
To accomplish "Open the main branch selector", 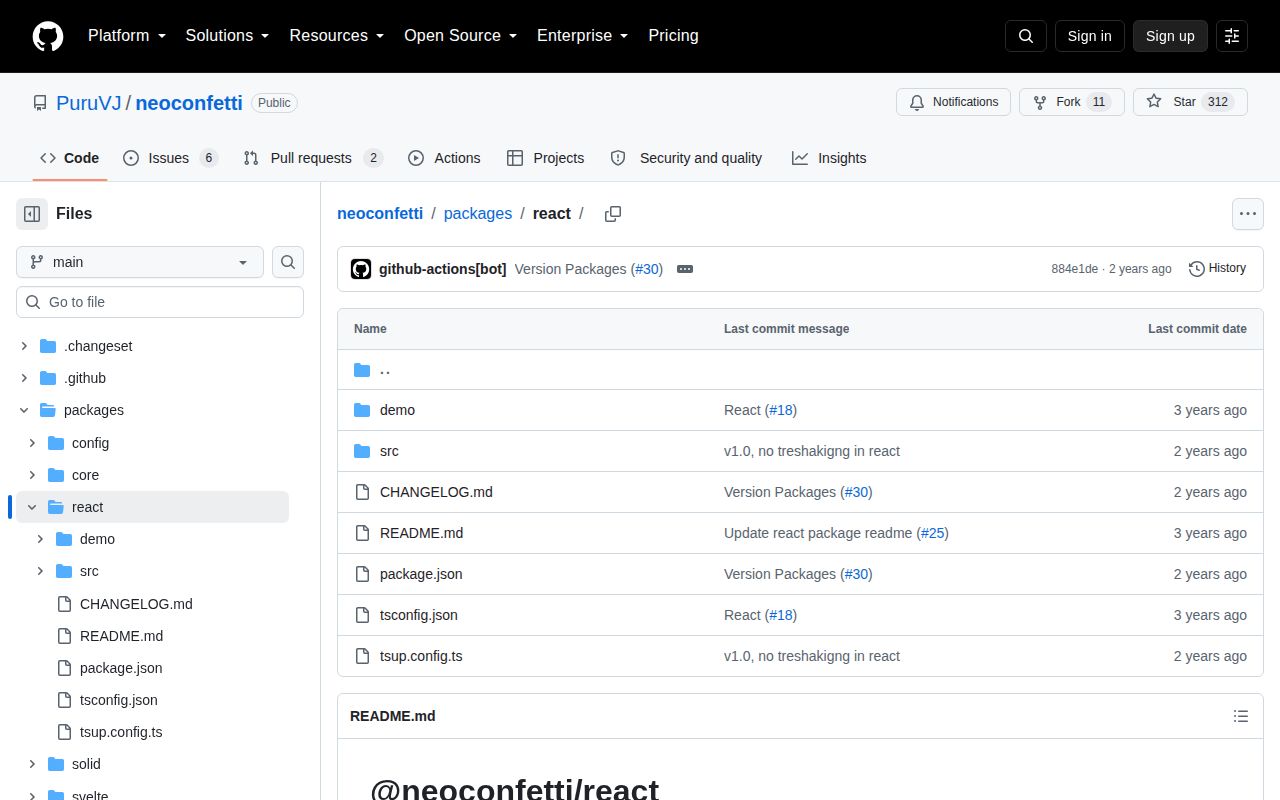I will pyautogui.click(x=140, y=262).
